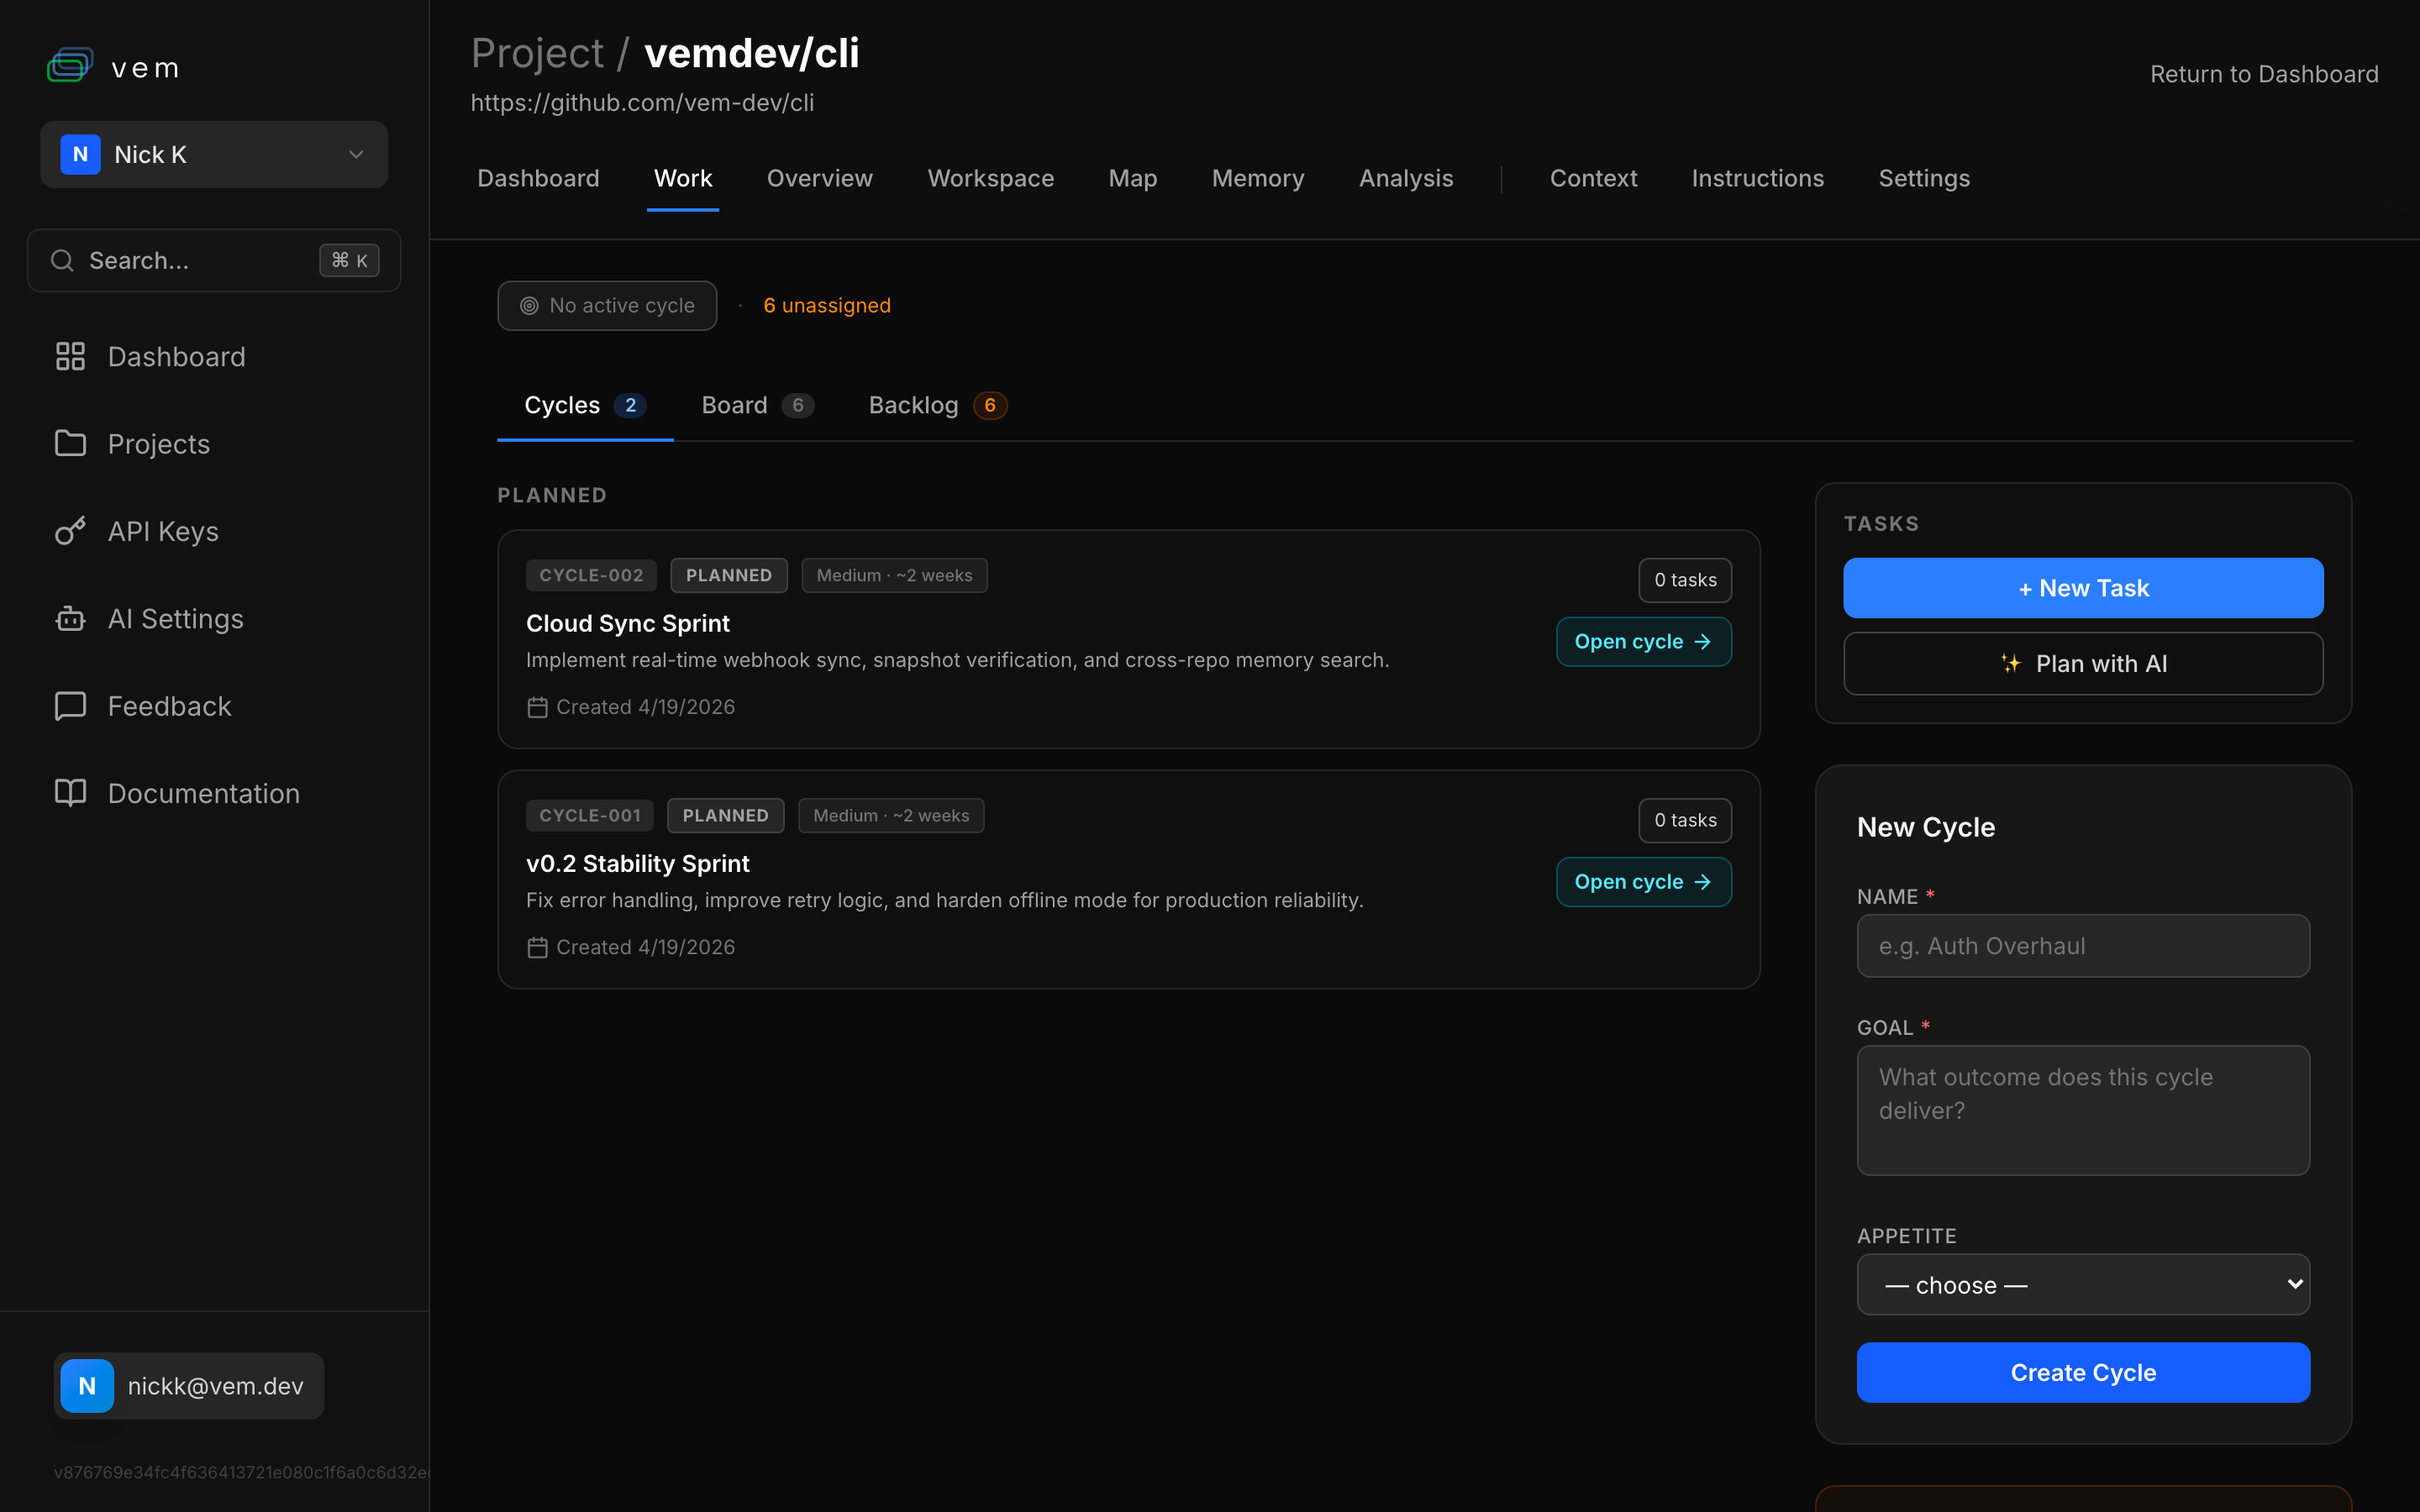This screenshot has height=1512, width=2420.
Task: Click the + New Task button
Action: [2083, 588]
